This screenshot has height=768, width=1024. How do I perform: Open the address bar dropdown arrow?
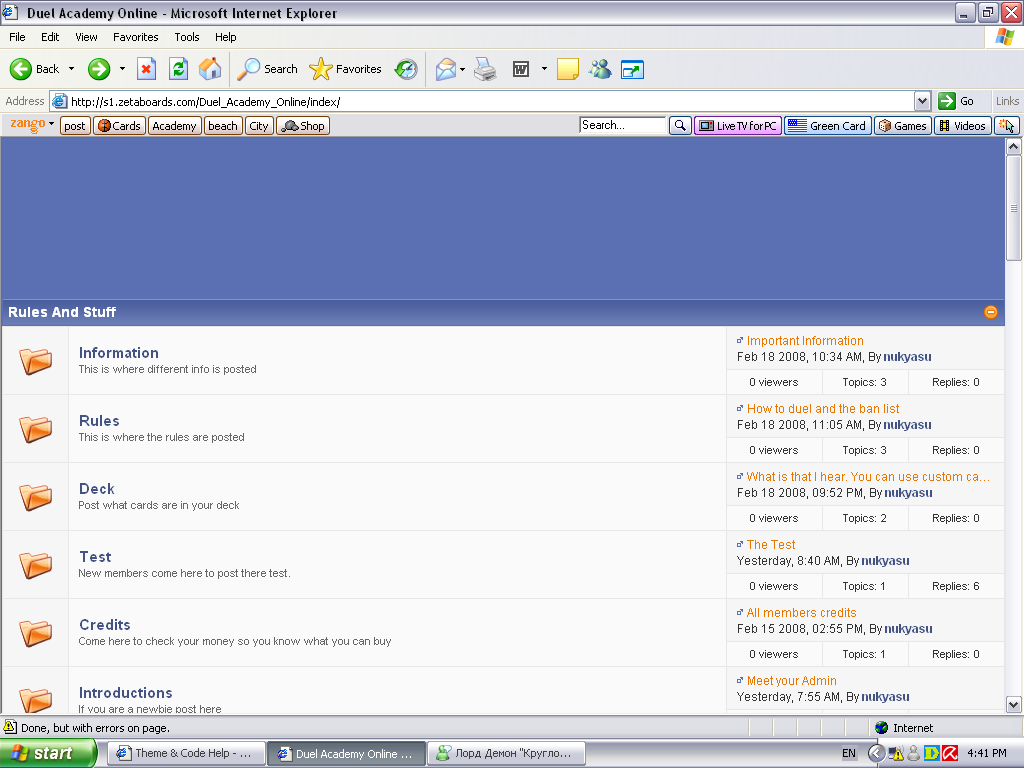[922, 101]
